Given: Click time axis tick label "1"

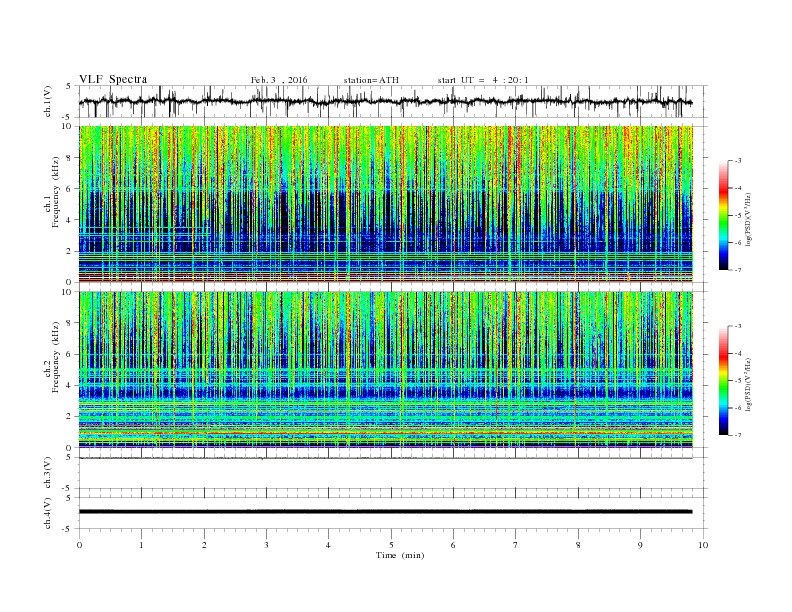Looking at the screenshot, I should click(x=141, y=545).
